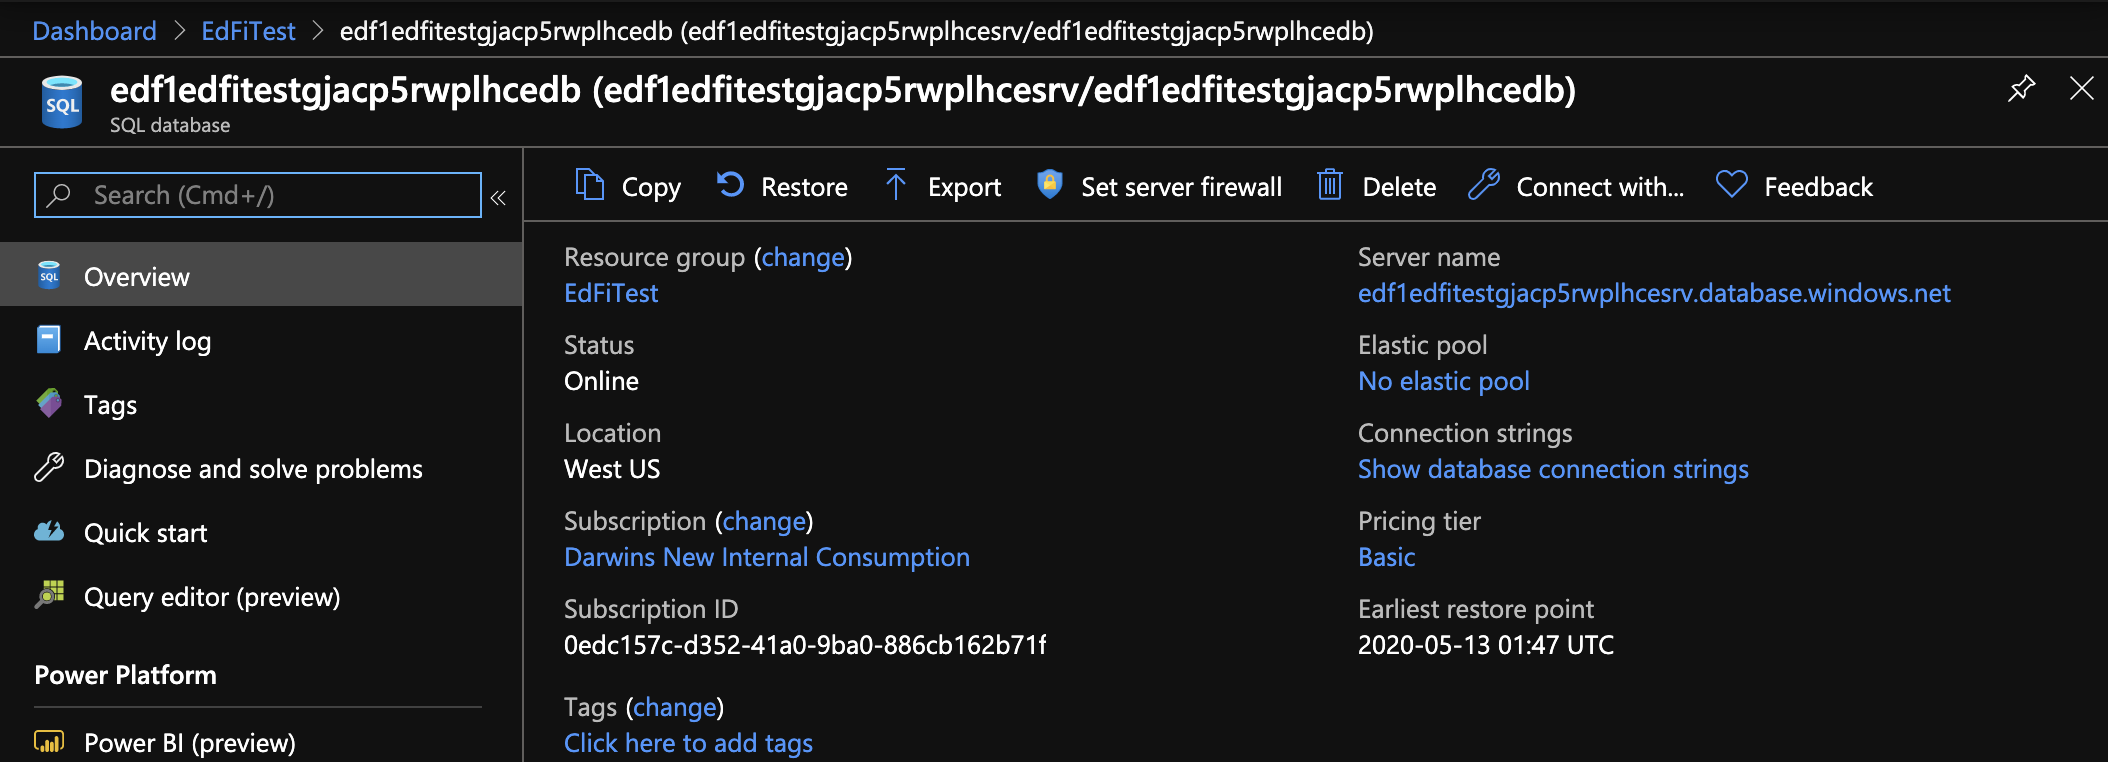Open Activity log menu item
Image resolution: width=2108 pixels, height=762 pixels.
(261, 341)
